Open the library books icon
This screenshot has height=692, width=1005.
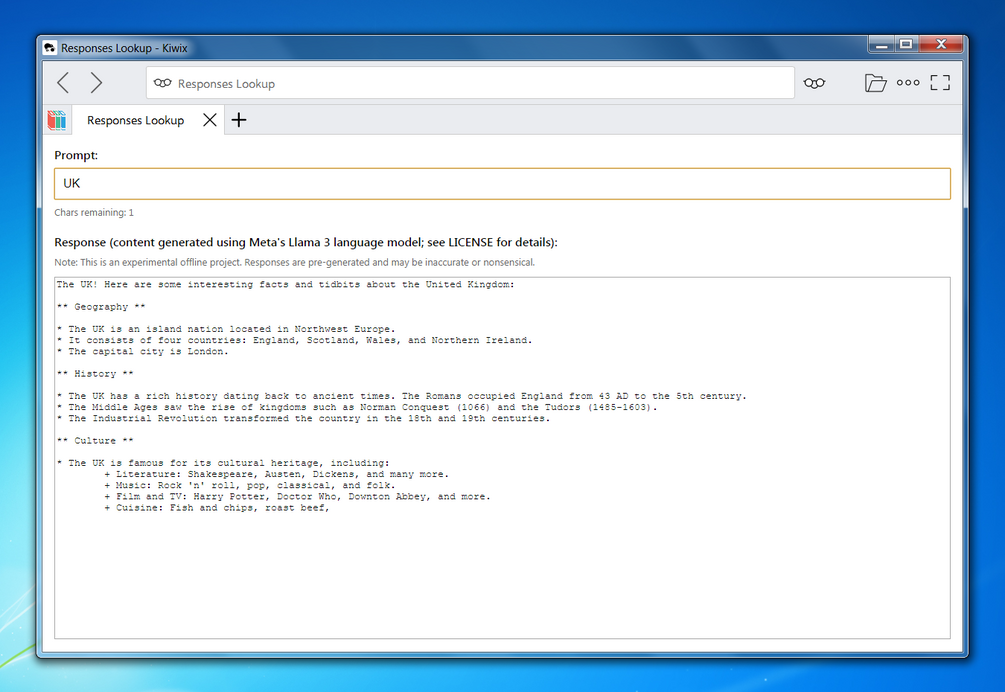[57, 120]
